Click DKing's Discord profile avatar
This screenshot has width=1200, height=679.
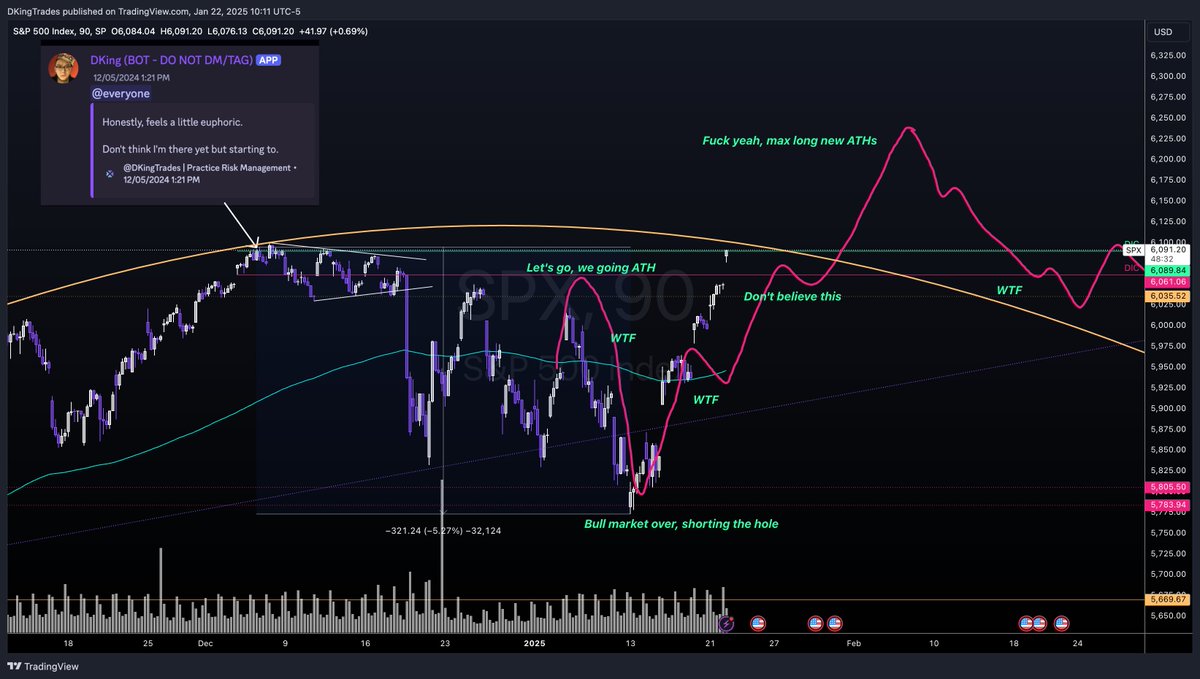point(64,70)
